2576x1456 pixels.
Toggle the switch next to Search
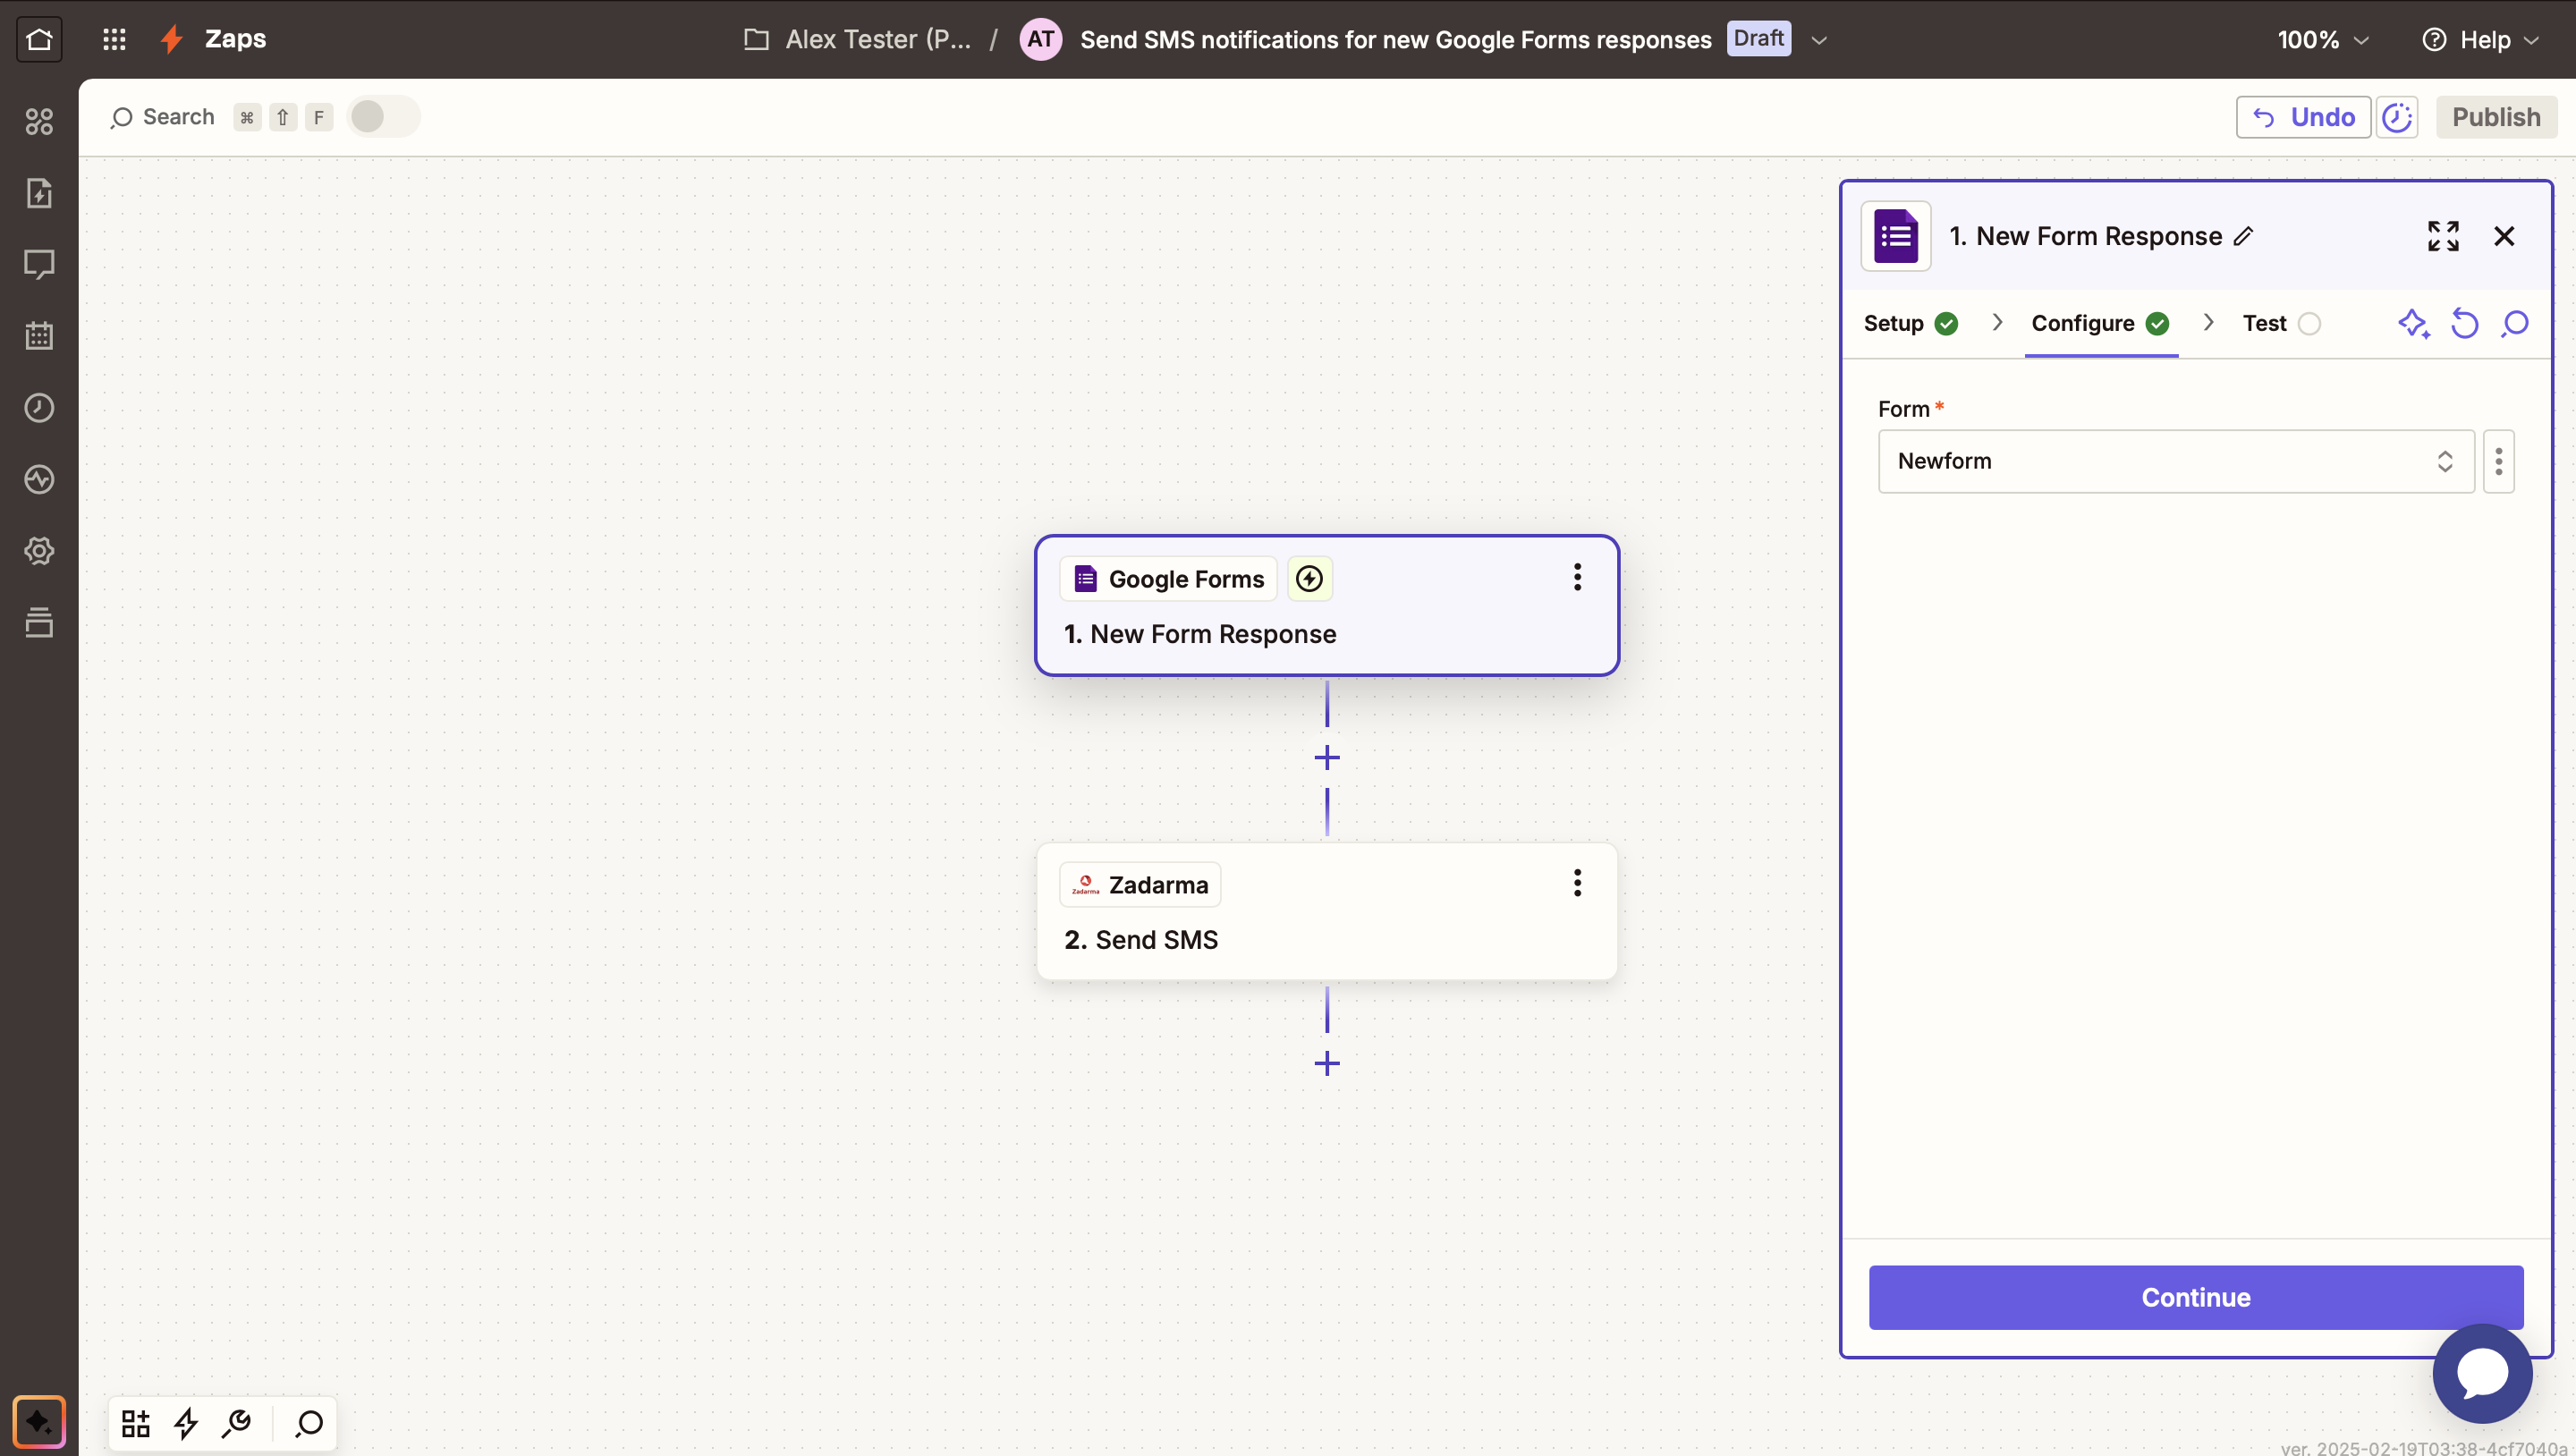[x=382, y=117]
